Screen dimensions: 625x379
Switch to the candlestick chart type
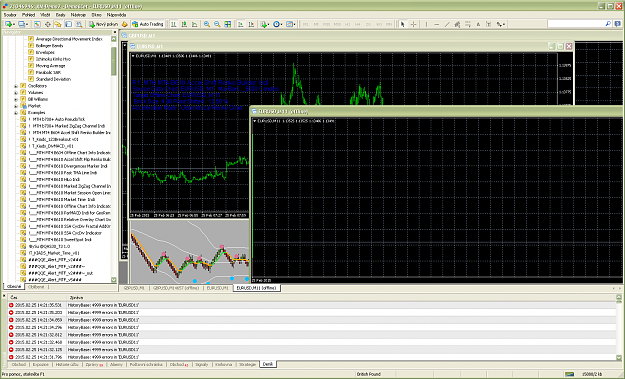[x=184, y=24]
